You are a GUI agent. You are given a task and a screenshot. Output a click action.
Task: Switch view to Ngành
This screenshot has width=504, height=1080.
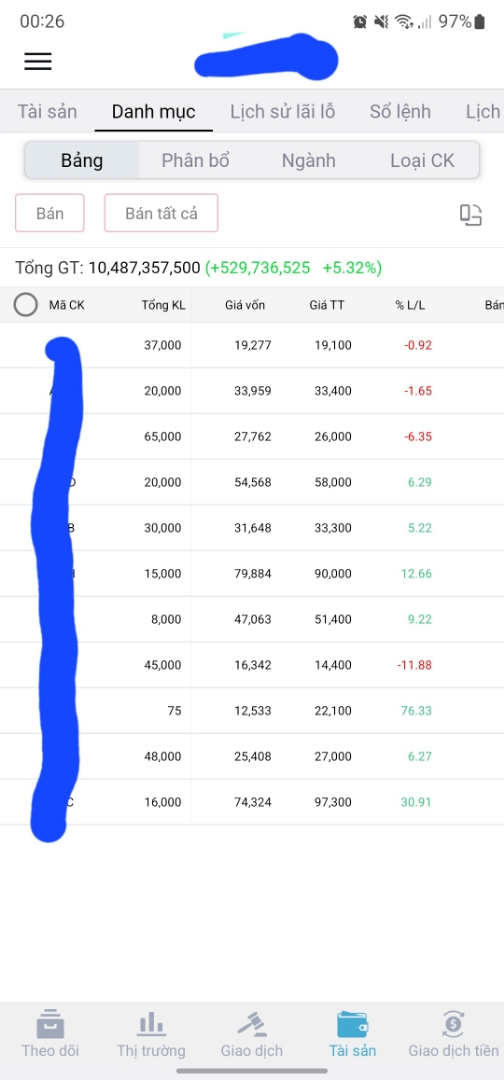coord(308,160)
